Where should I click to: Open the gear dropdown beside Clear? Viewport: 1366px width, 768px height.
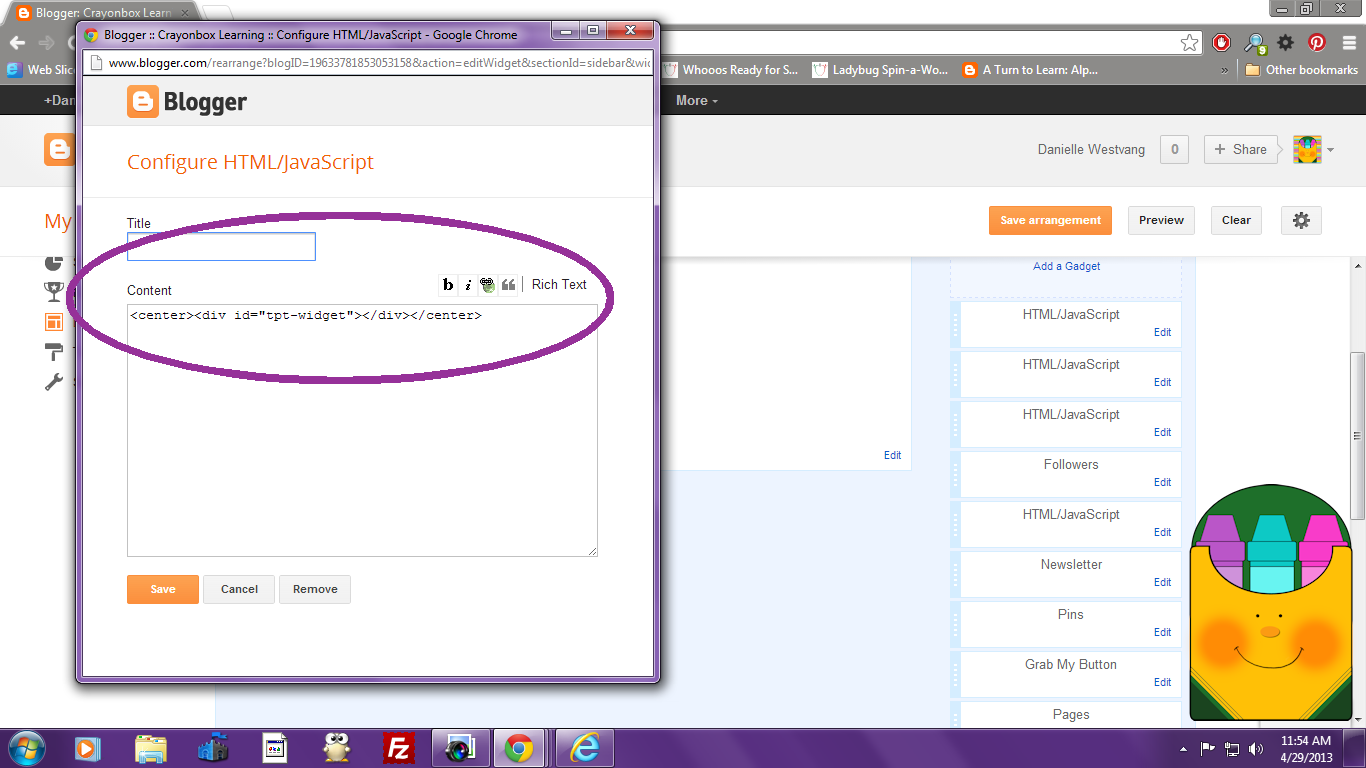[x=1301, y=220]
